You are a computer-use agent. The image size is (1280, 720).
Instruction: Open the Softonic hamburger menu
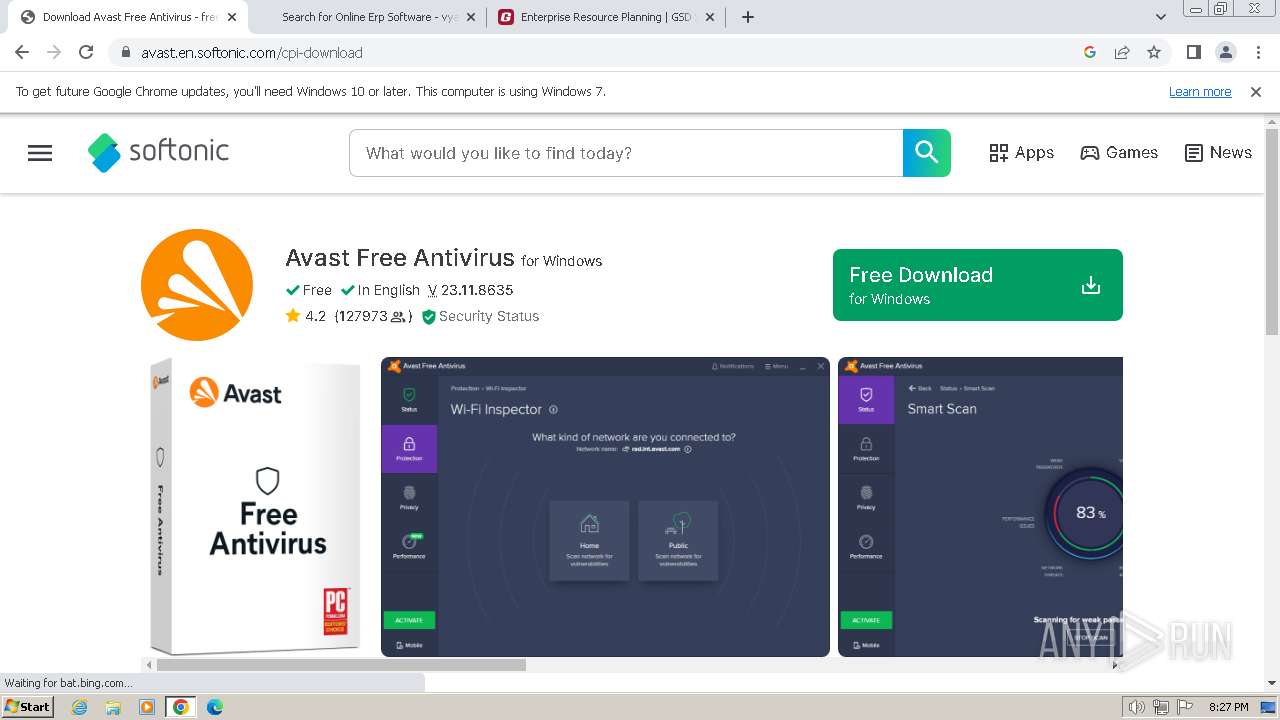(x=40, y=153)
